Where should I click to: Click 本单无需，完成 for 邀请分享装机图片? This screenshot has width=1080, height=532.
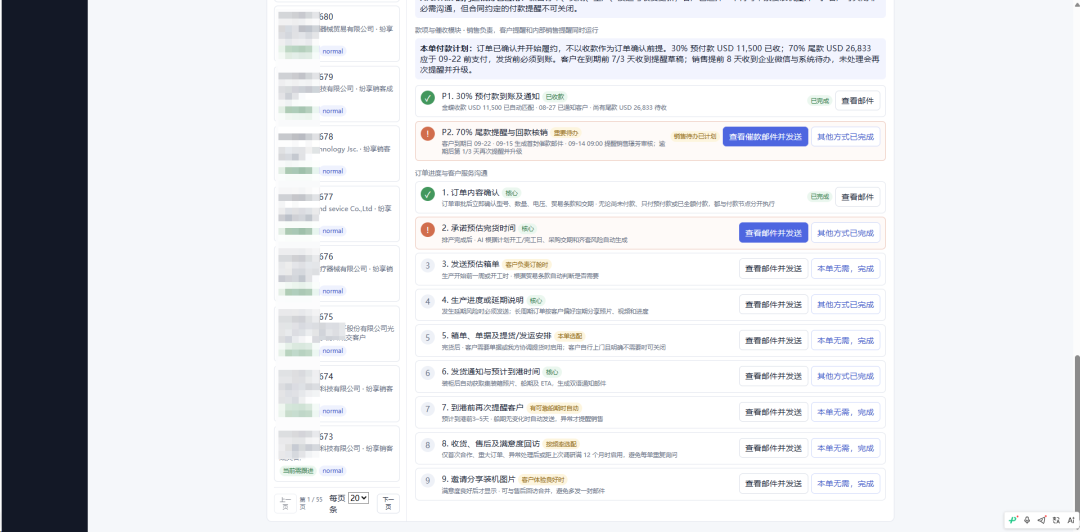coord(845,484)
